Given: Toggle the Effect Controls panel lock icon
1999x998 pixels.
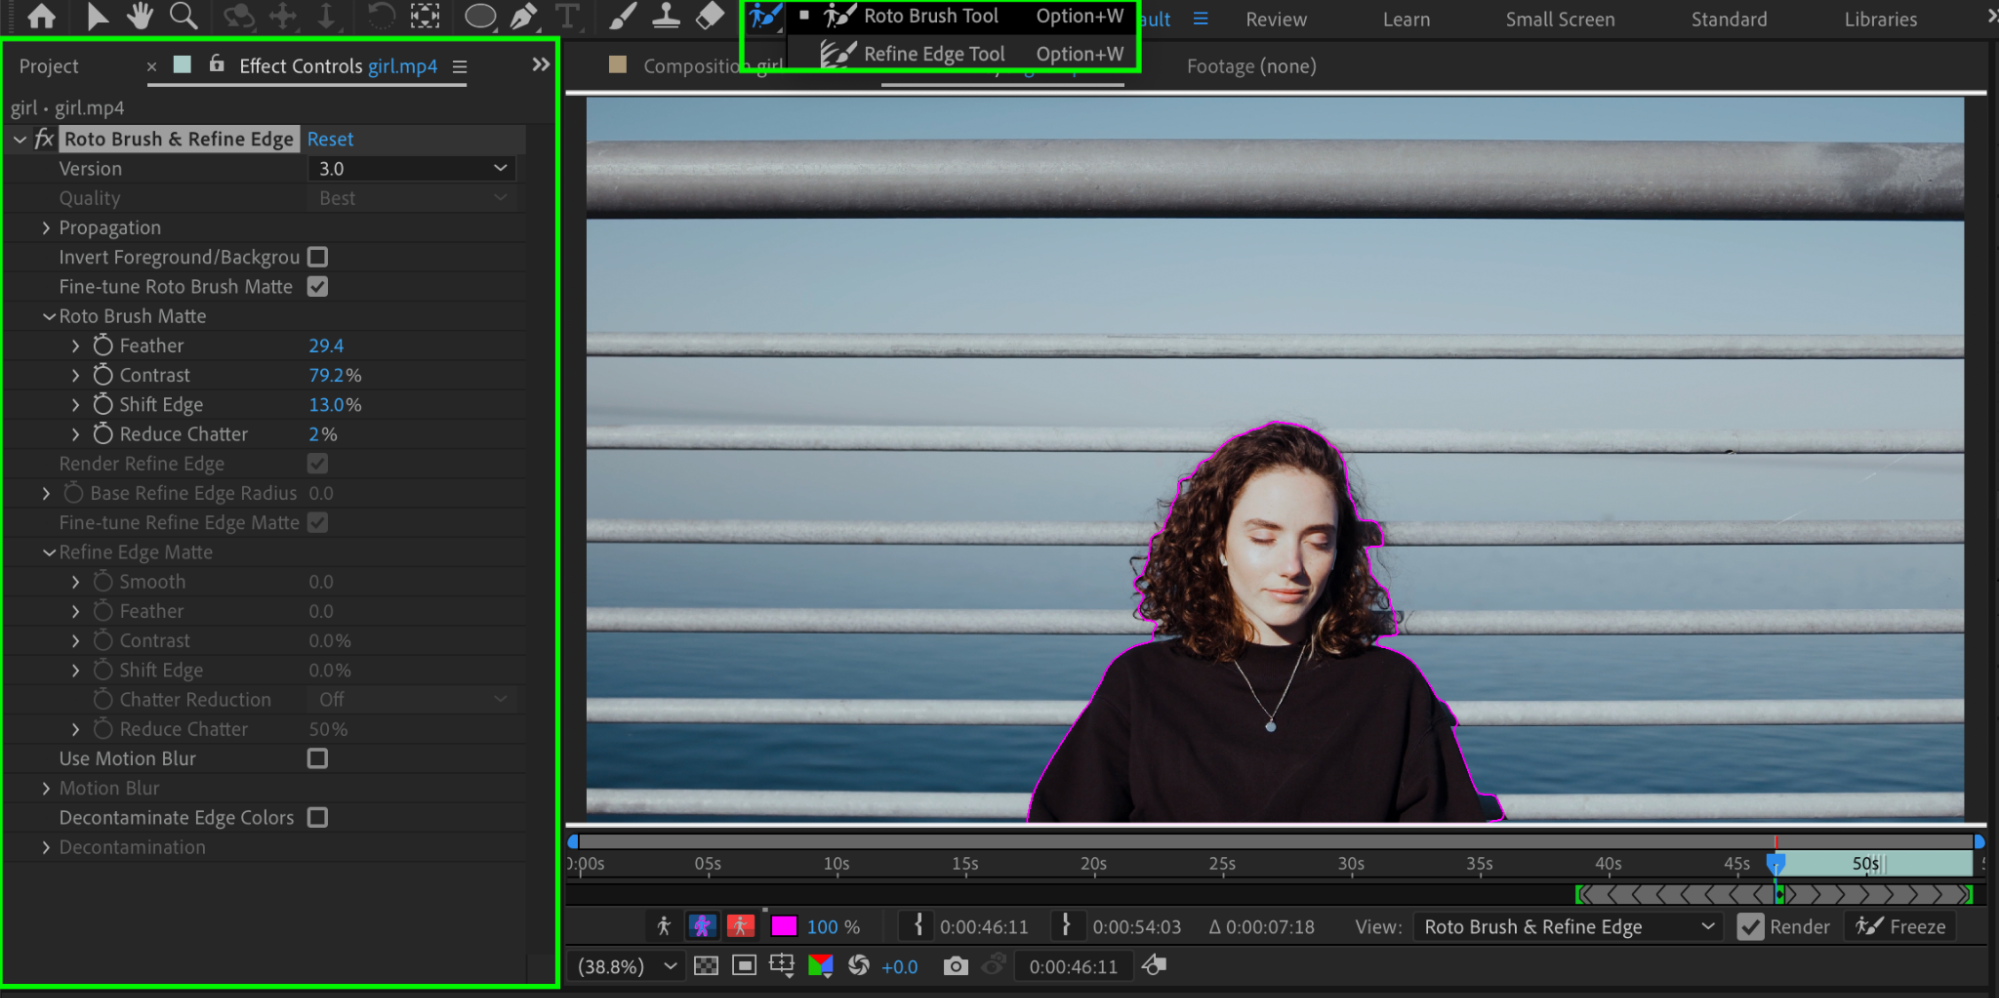Looking at the screenshot, I should pyautogui.click(x=216, y=64).
